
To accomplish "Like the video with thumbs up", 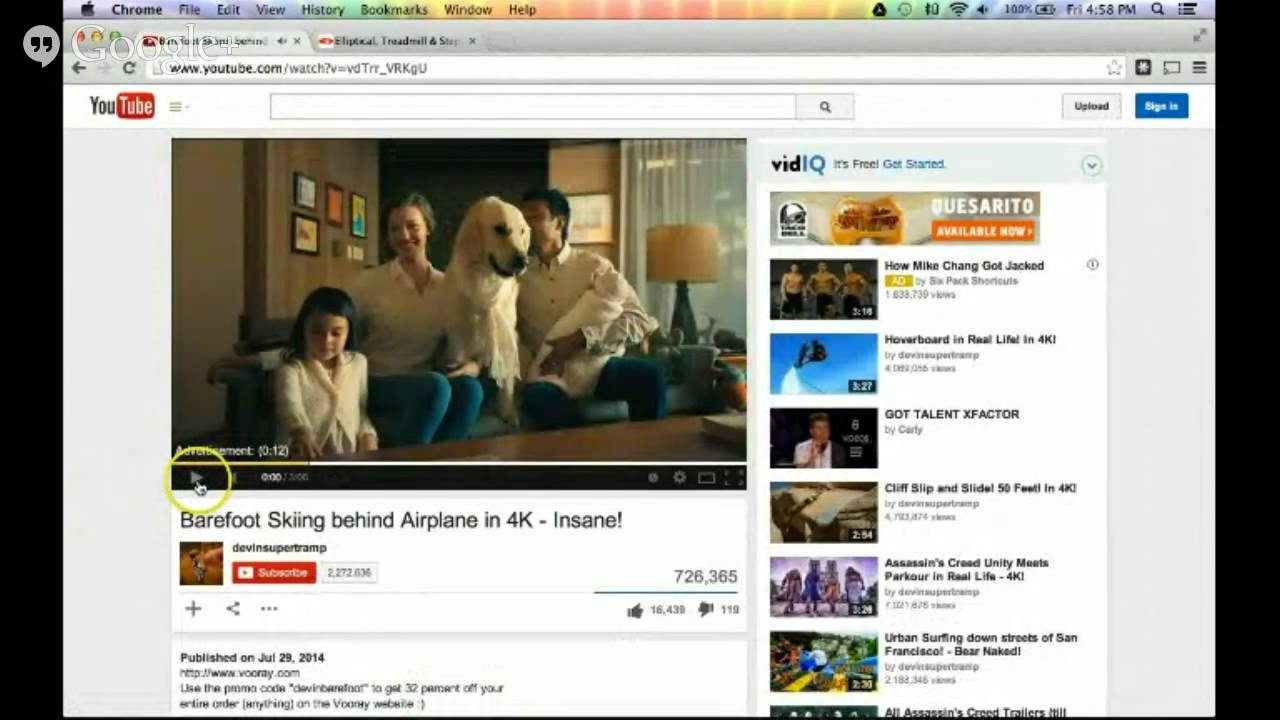I will point(635,610).
